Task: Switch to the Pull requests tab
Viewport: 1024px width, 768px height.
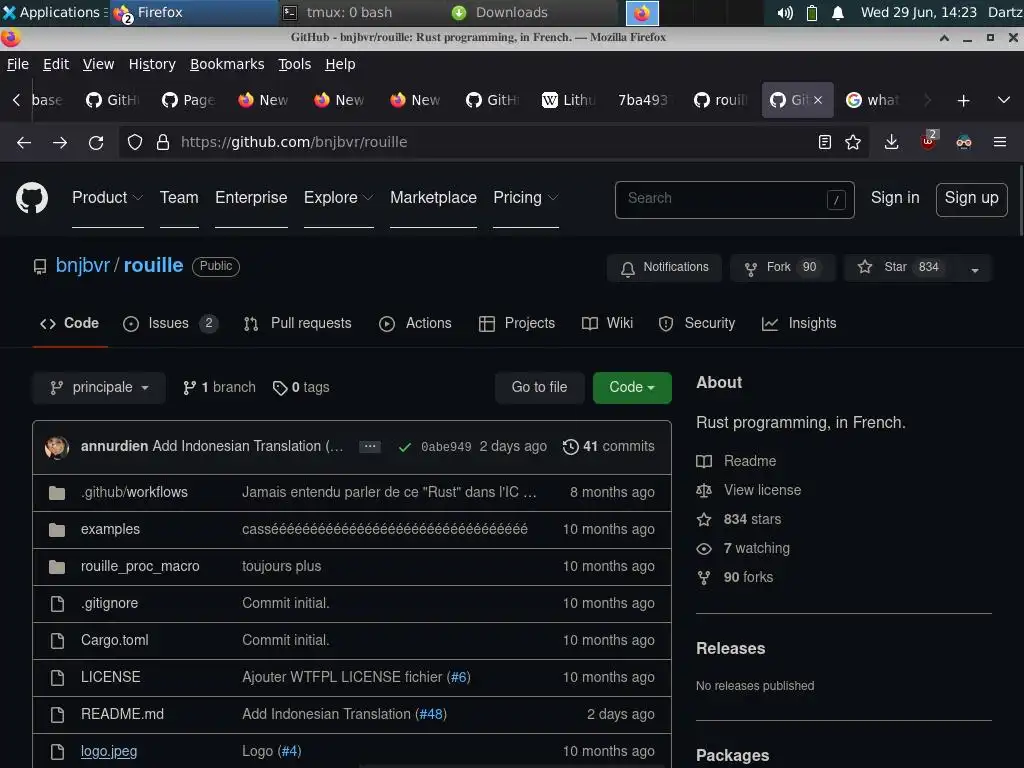Action: (x=297, y=323)
